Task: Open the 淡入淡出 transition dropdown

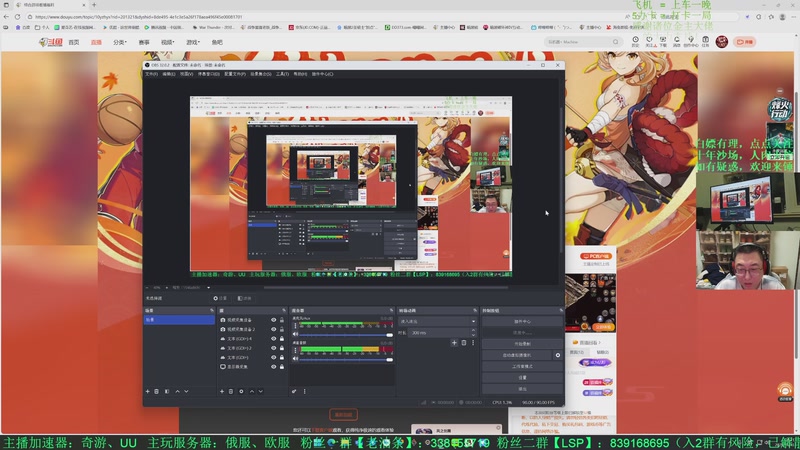Action: 437,321
